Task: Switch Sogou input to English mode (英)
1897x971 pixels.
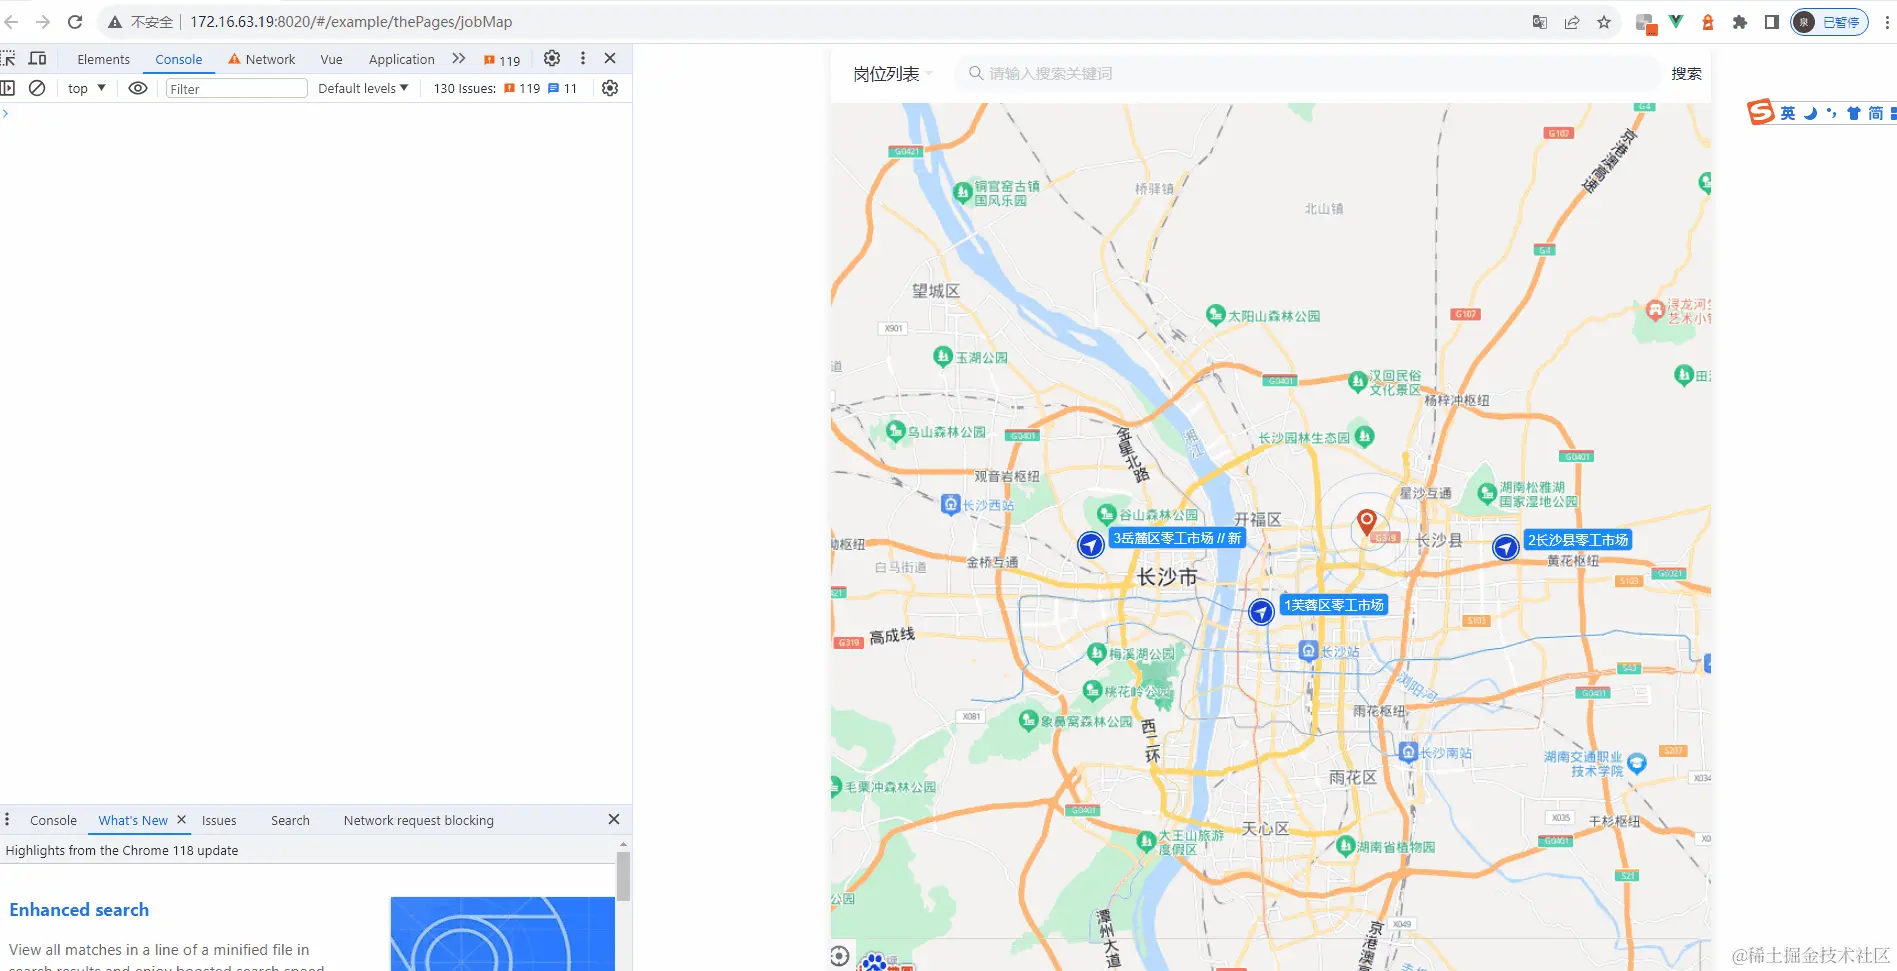Action: [1788, 113]
